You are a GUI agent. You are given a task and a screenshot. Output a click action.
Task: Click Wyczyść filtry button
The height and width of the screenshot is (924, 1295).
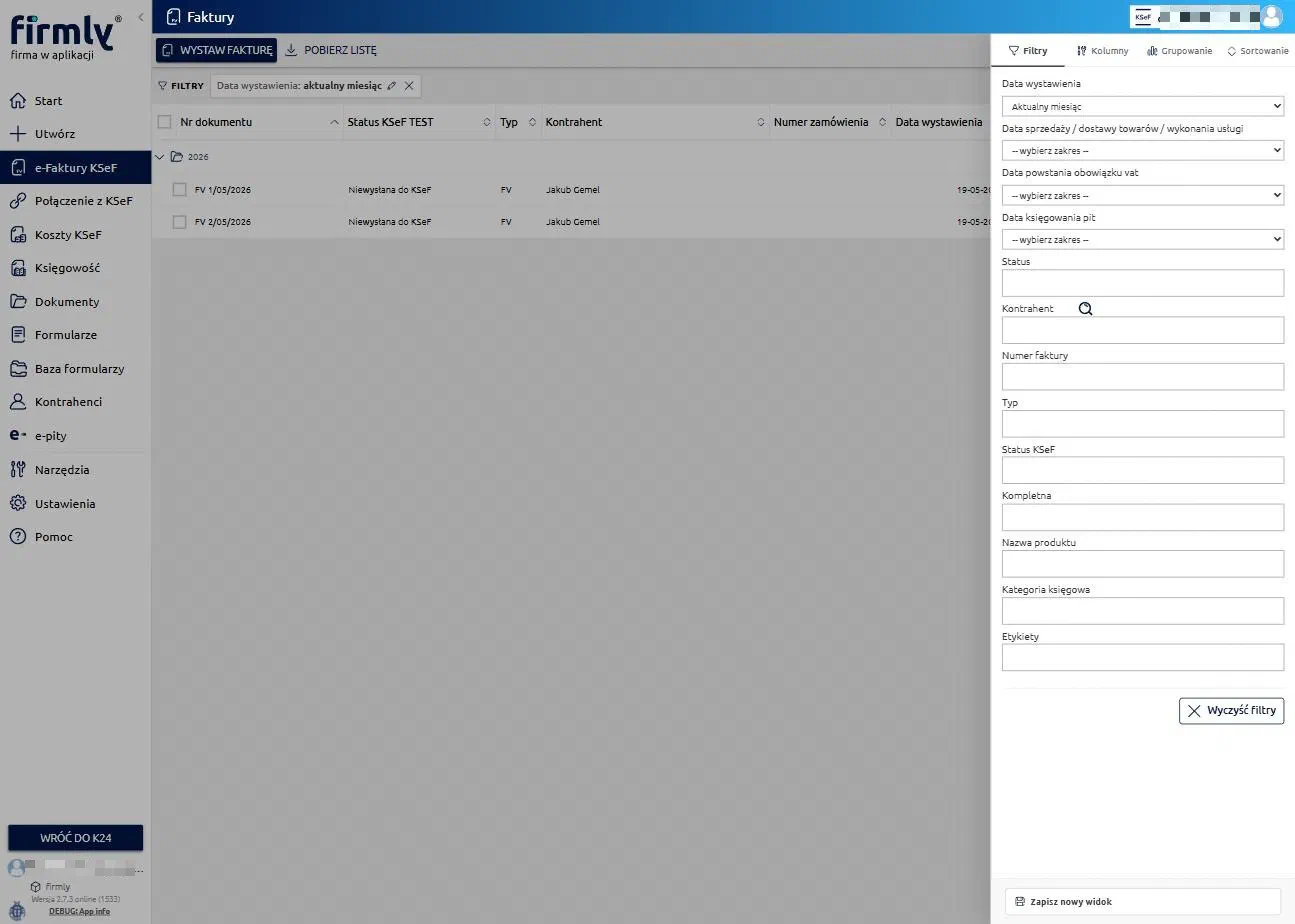[1231, 711]
